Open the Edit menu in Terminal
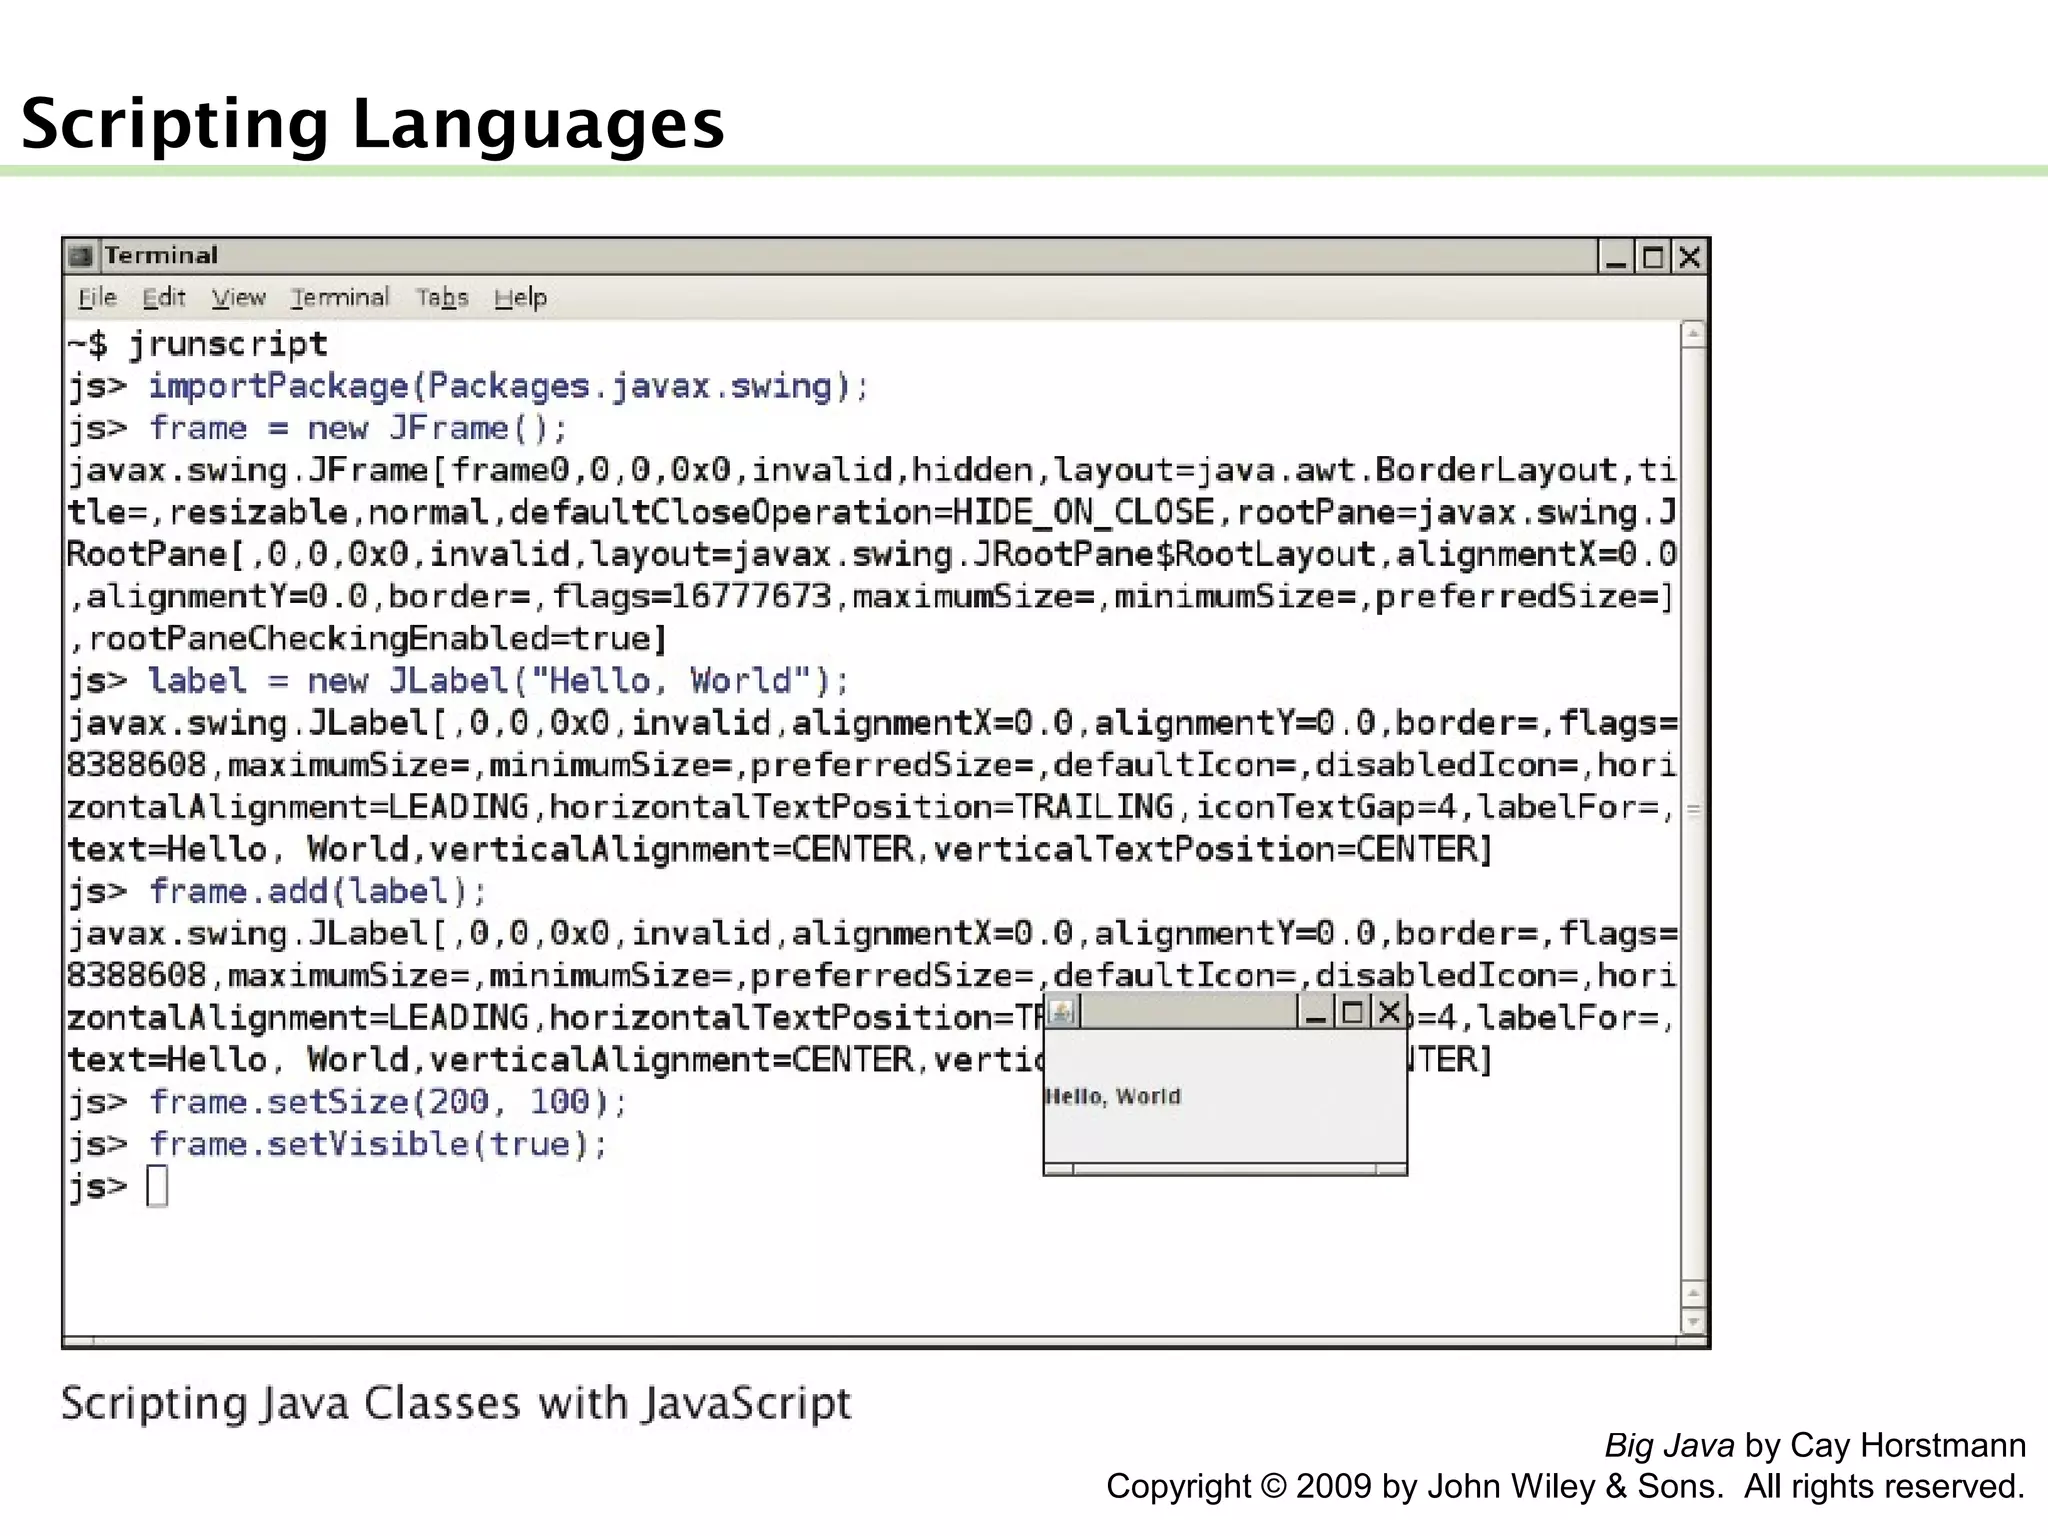Image resolution: width=2048 pixels, height=1536 pixels. click(x=164, y=297)
